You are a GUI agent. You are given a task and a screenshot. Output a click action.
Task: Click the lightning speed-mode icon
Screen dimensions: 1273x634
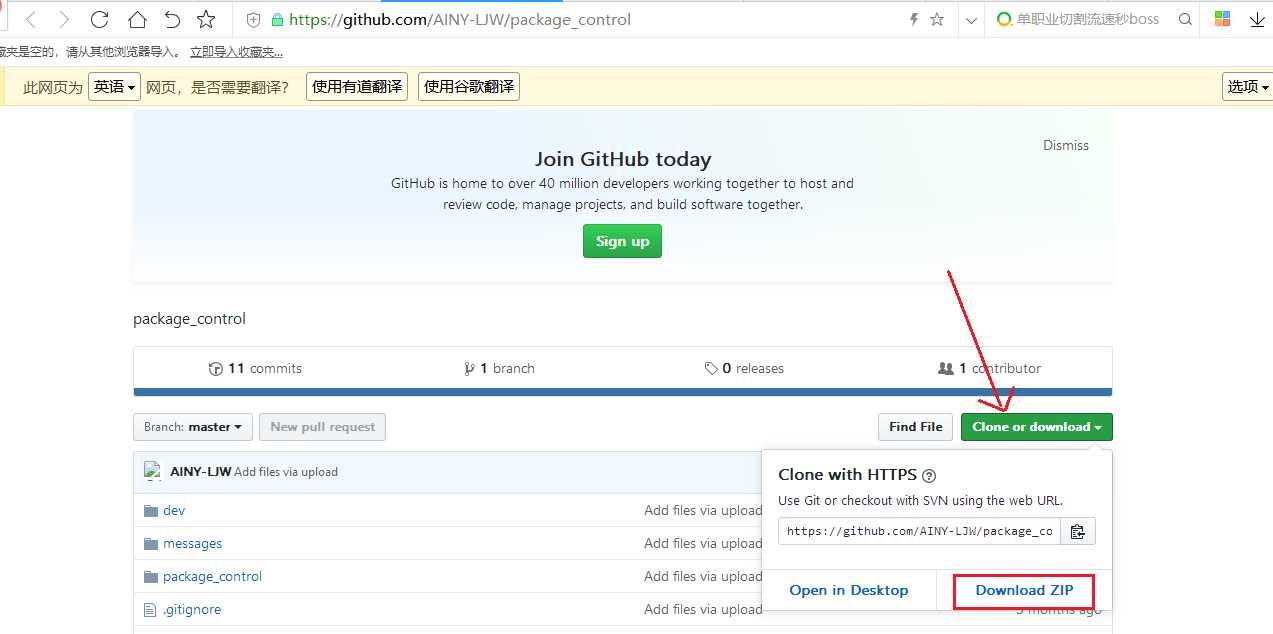tap(913, 19)
